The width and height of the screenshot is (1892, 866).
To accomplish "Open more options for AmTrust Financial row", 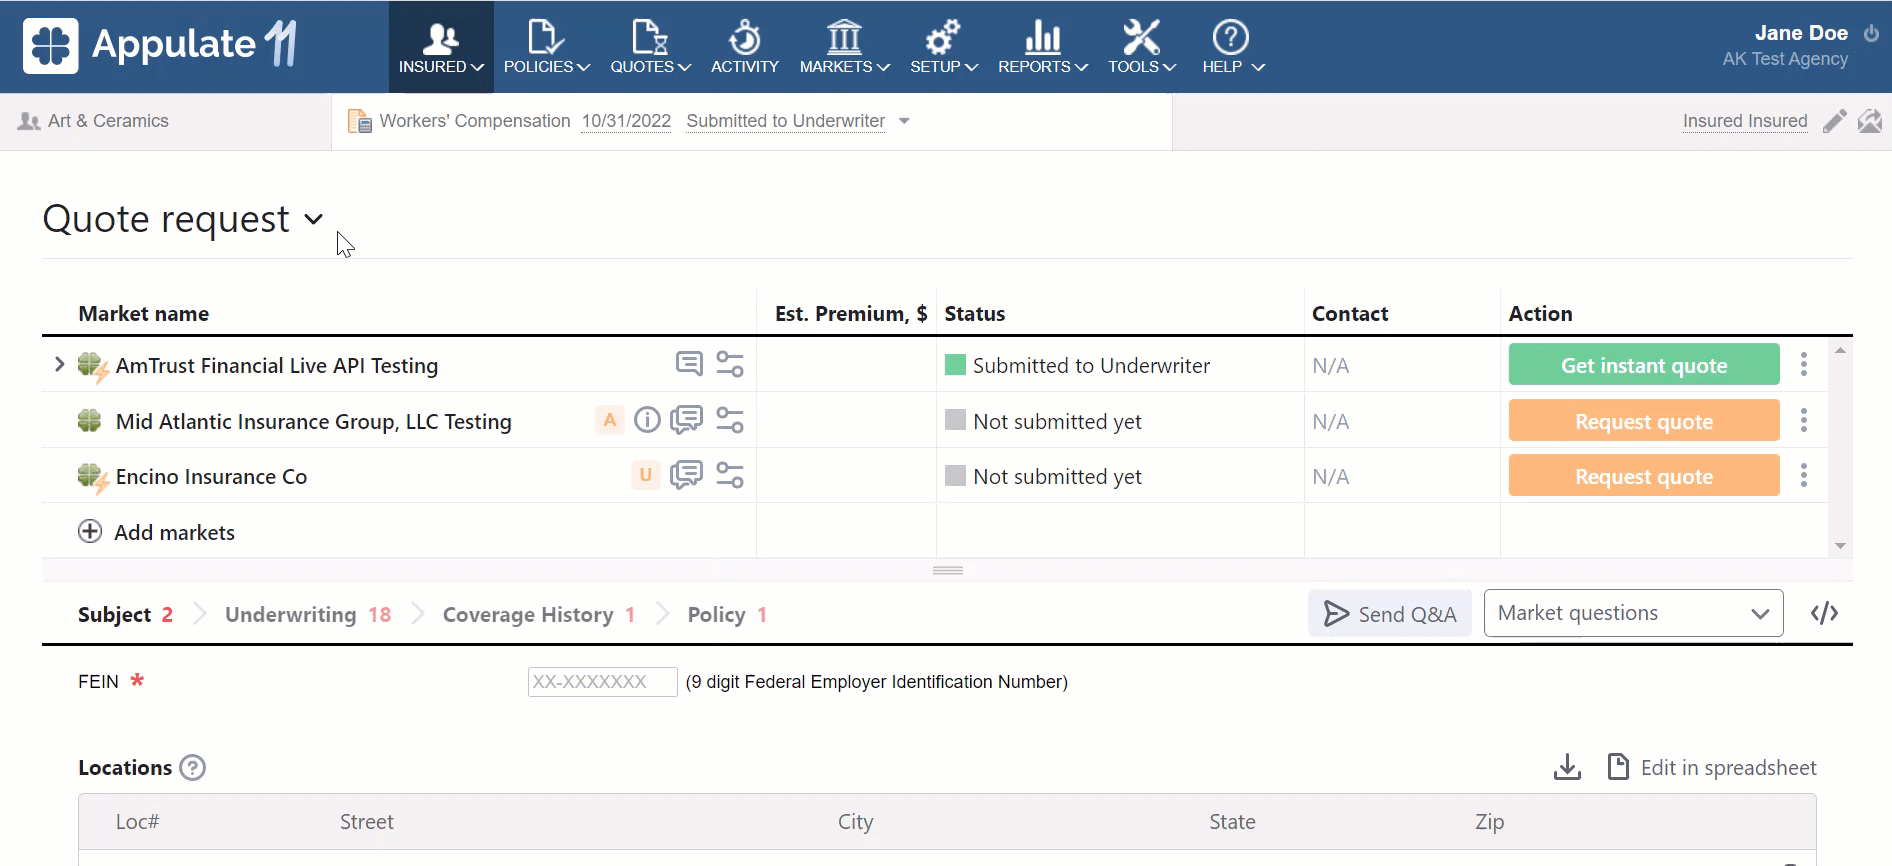I will [1804, 364].
